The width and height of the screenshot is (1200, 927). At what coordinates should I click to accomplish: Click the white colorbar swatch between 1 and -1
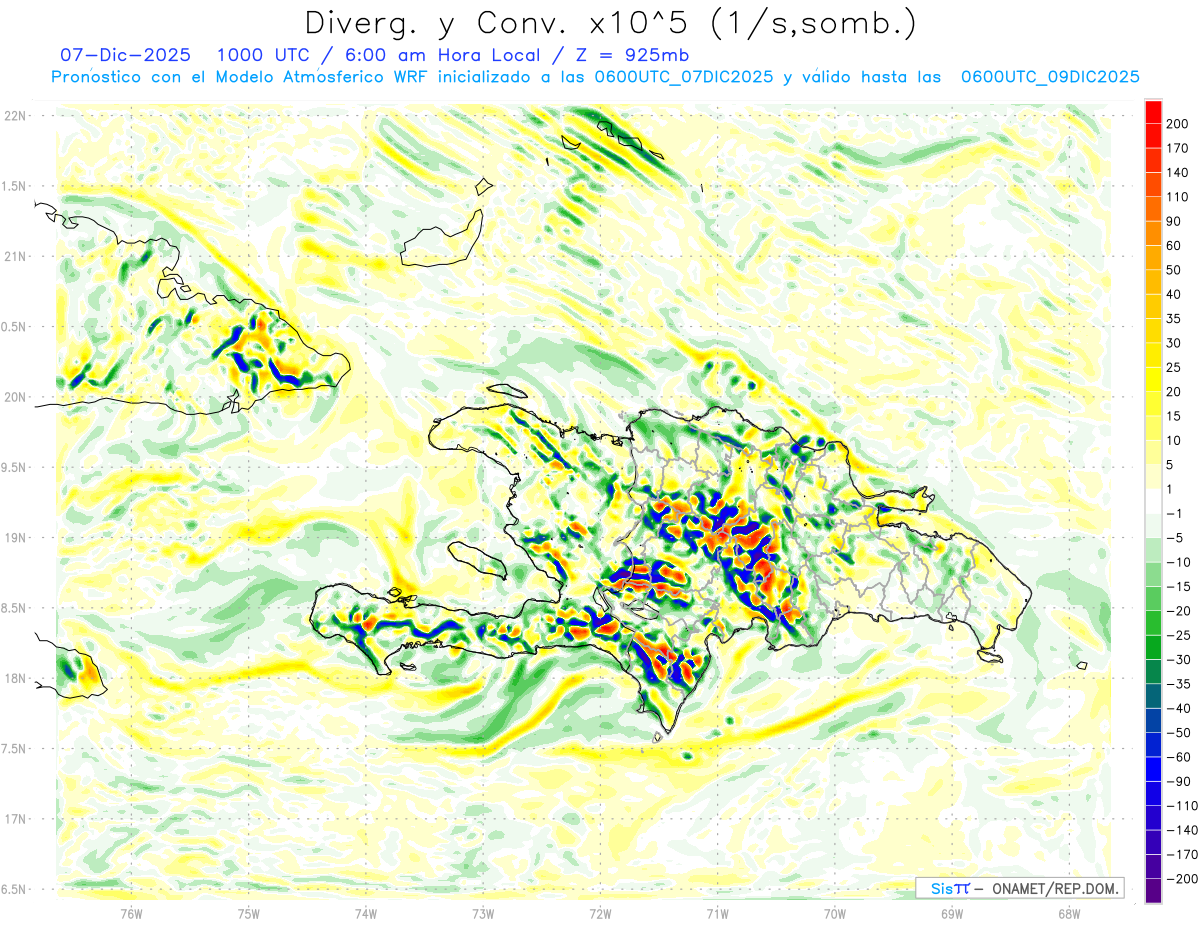(1153, 501)
